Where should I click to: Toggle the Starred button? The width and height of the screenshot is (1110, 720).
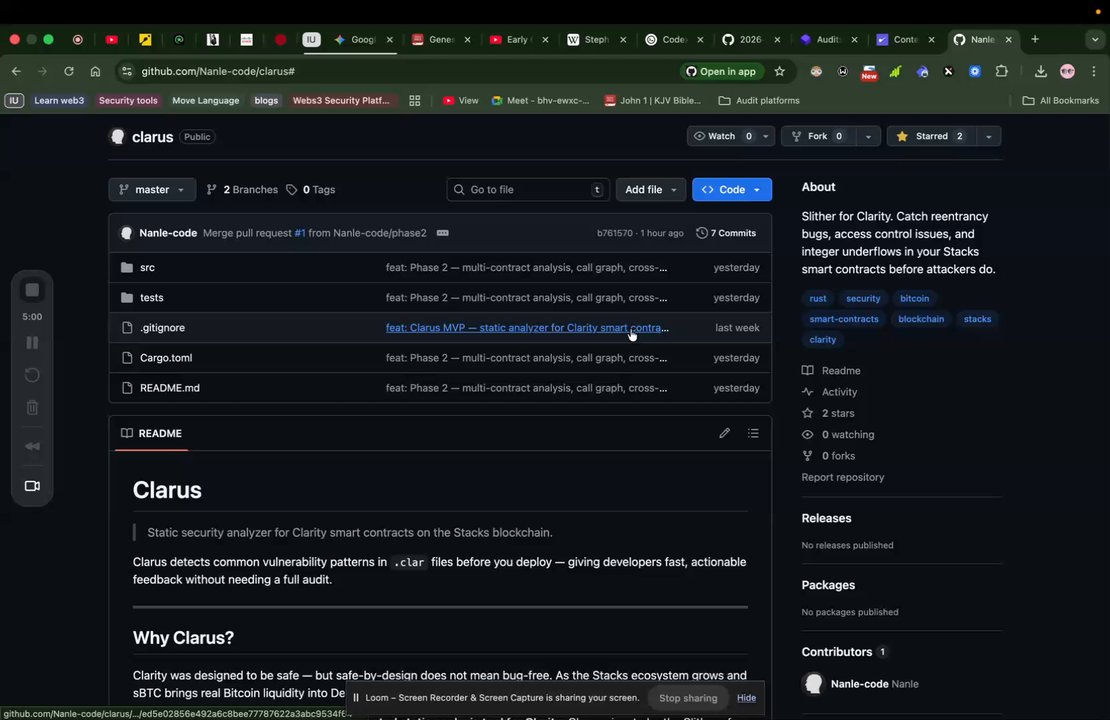930,137
